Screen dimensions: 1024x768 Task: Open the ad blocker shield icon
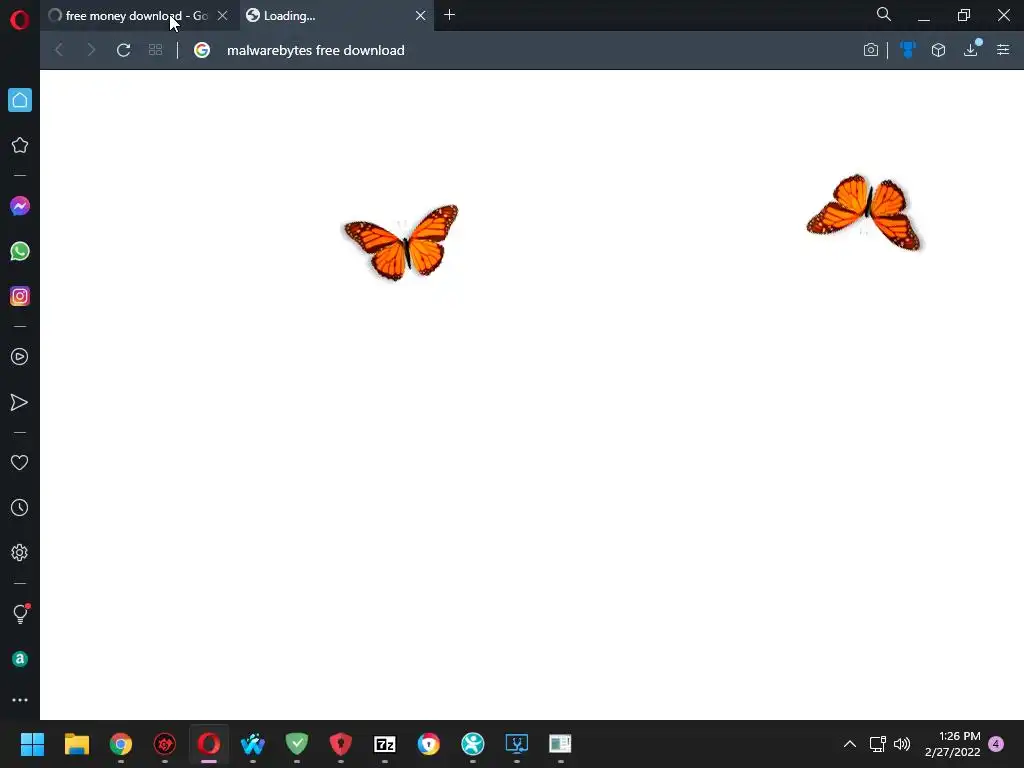tap(908, 50)
